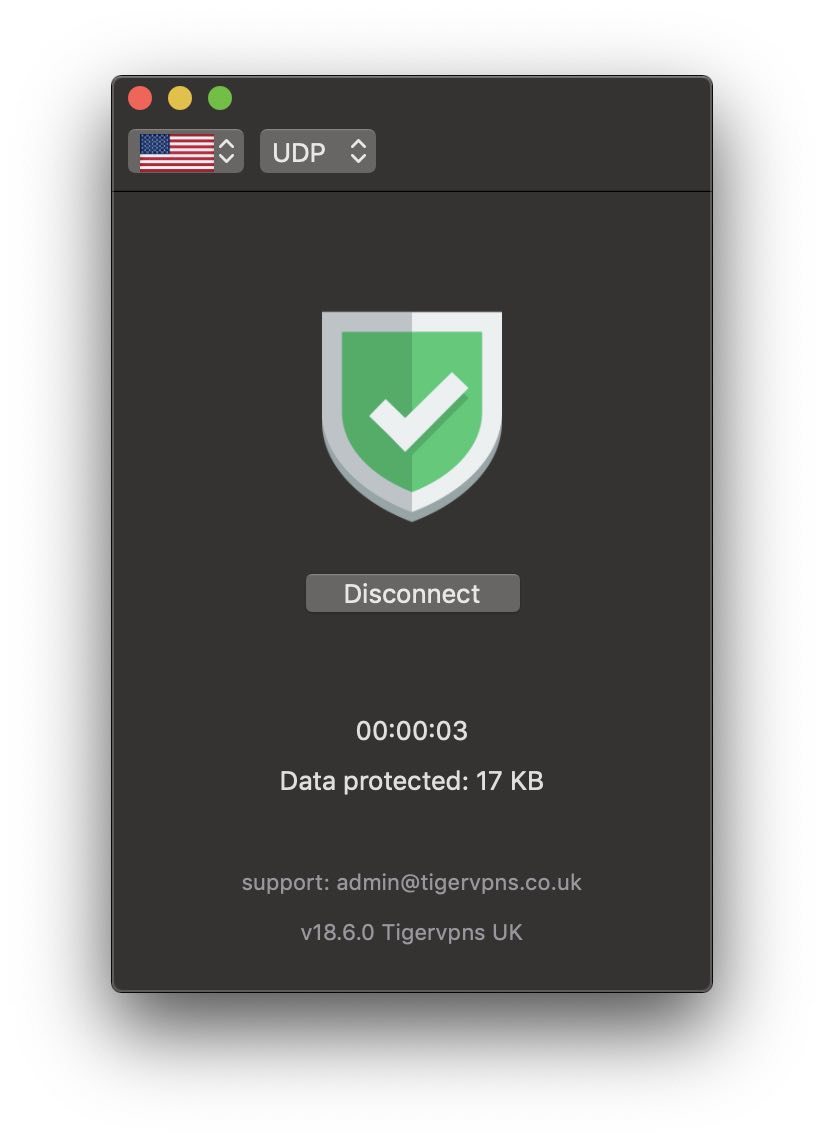This screenshot has width=824, height=1140.
Task: Click the Disconnect button
Action: [412, 593]
